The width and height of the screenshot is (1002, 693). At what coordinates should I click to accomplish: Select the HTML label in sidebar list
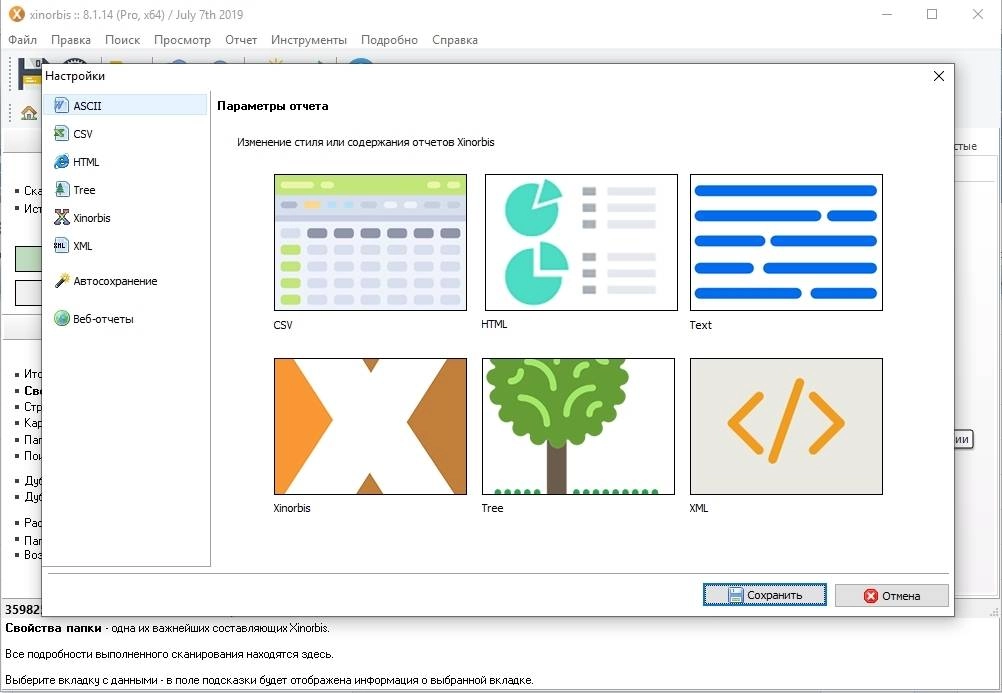(86, 162)
